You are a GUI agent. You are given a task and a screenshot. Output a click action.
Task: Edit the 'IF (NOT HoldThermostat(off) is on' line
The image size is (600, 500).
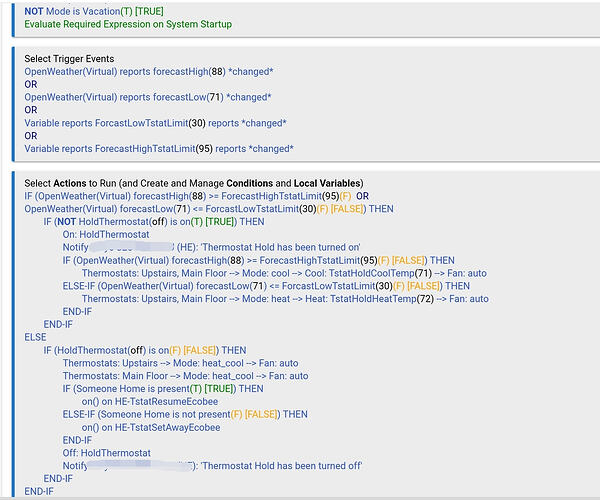(x=154, y=222)
